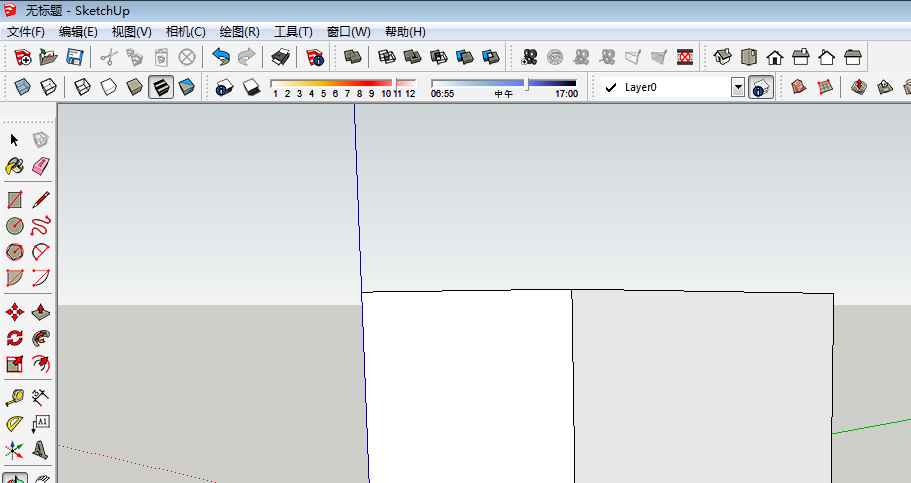Toggle X-Ray face style
The width and height of the screenshot is (911, 483).
tap(23, 87)
